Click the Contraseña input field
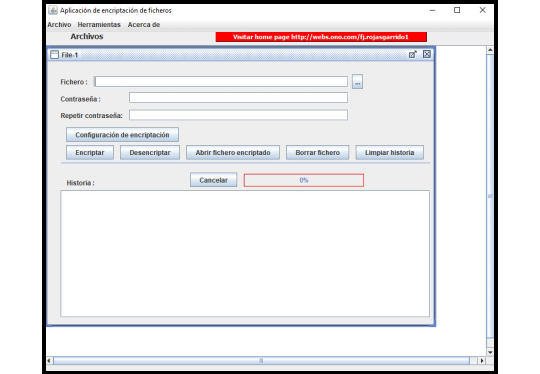Image resolution: width=540 pixels, height=374 pixels. tap(238, 98)
